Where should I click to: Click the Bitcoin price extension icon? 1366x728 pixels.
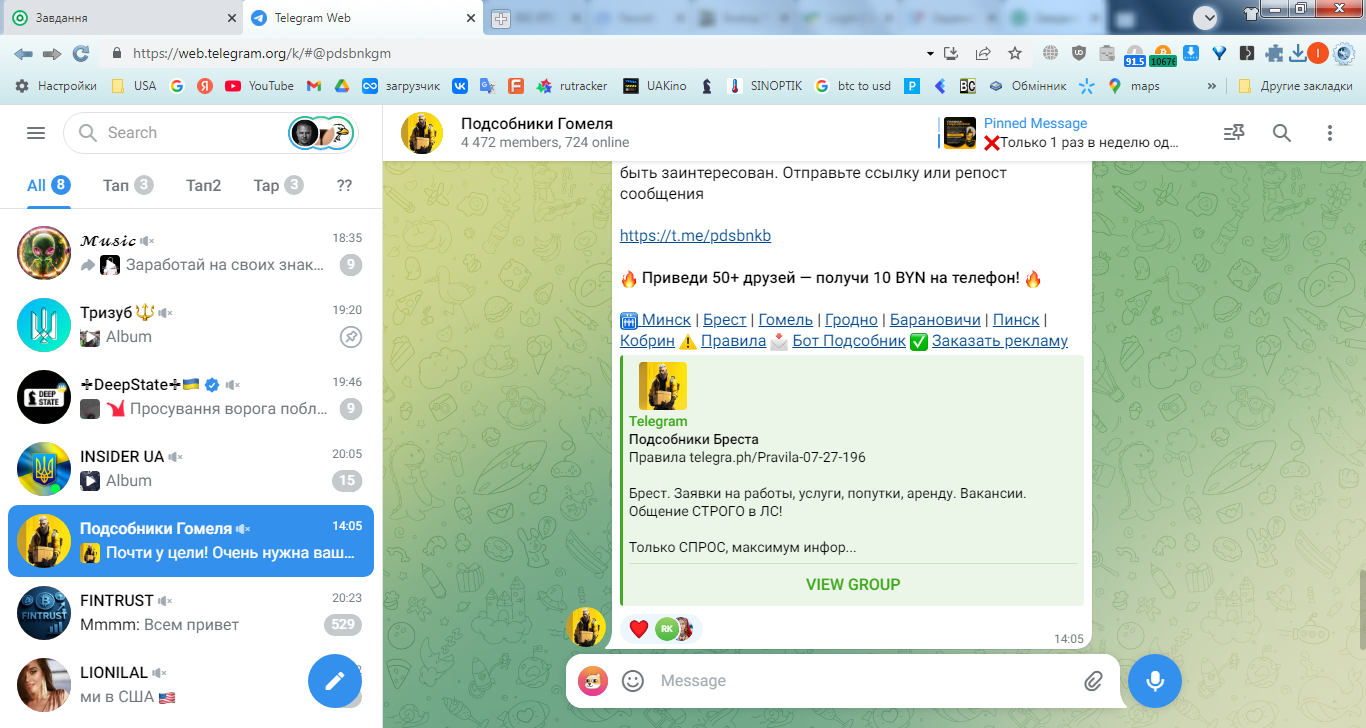[x=1163, y=54]
